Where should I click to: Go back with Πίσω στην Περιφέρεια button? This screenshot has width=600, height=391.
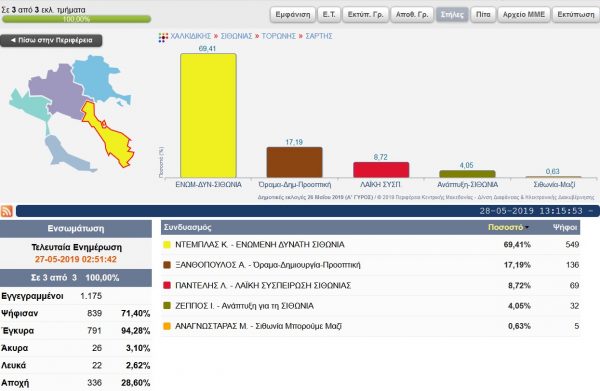(51, 40)
